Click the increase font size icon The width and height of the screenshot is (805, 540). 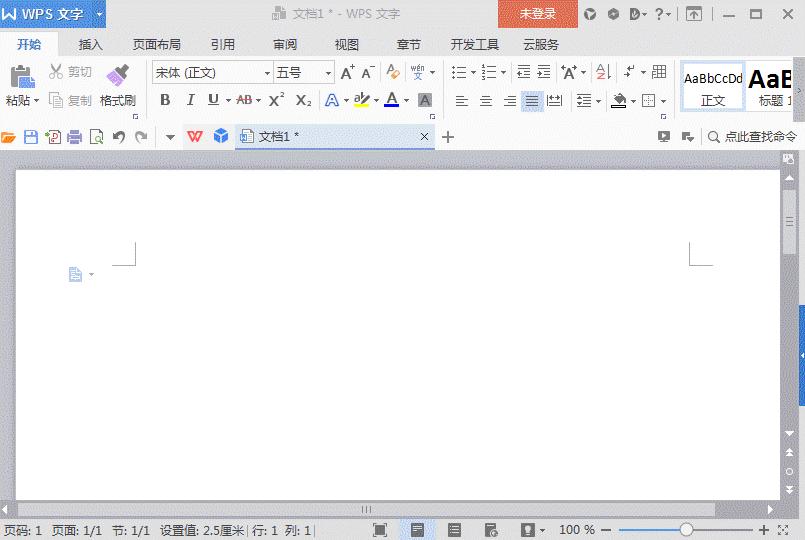click(347, 72)
